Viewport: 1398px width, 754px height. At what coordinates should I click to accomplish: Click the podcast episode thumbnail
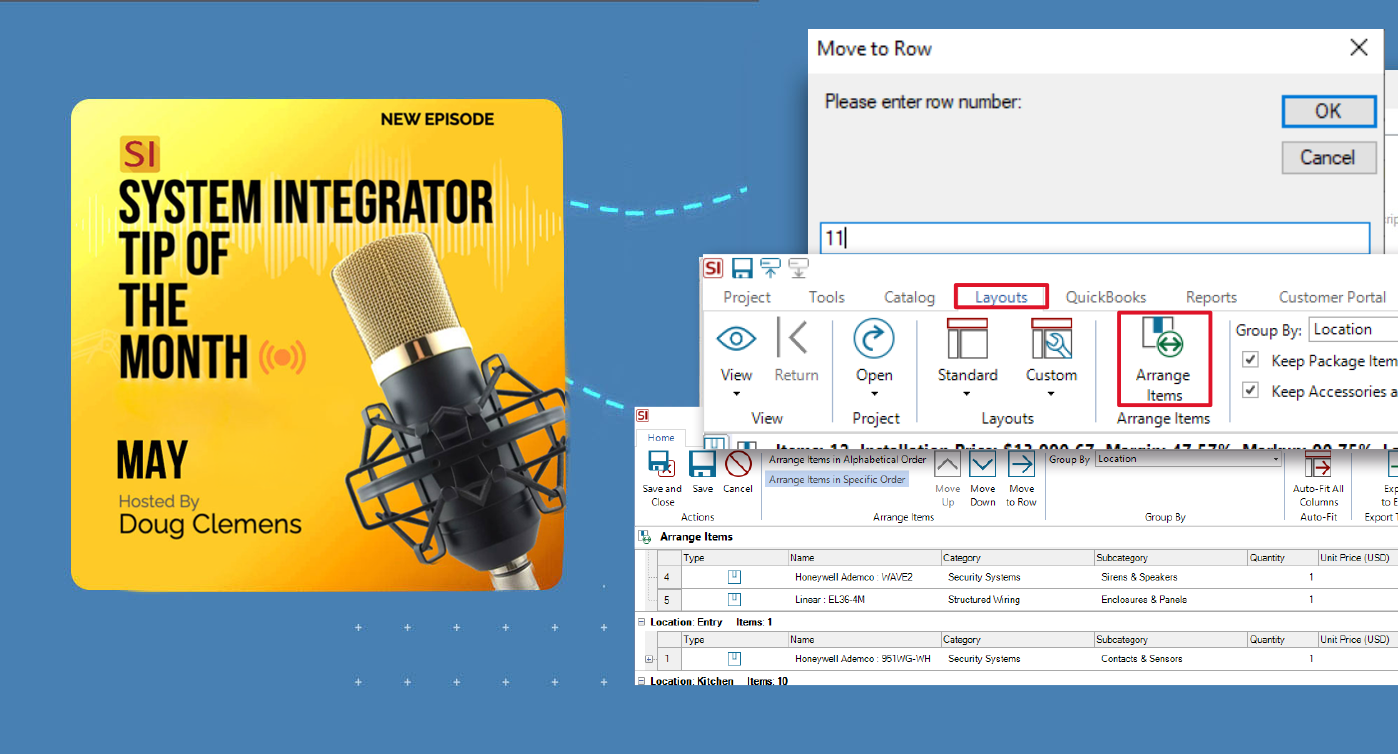(x=316, y=344)
